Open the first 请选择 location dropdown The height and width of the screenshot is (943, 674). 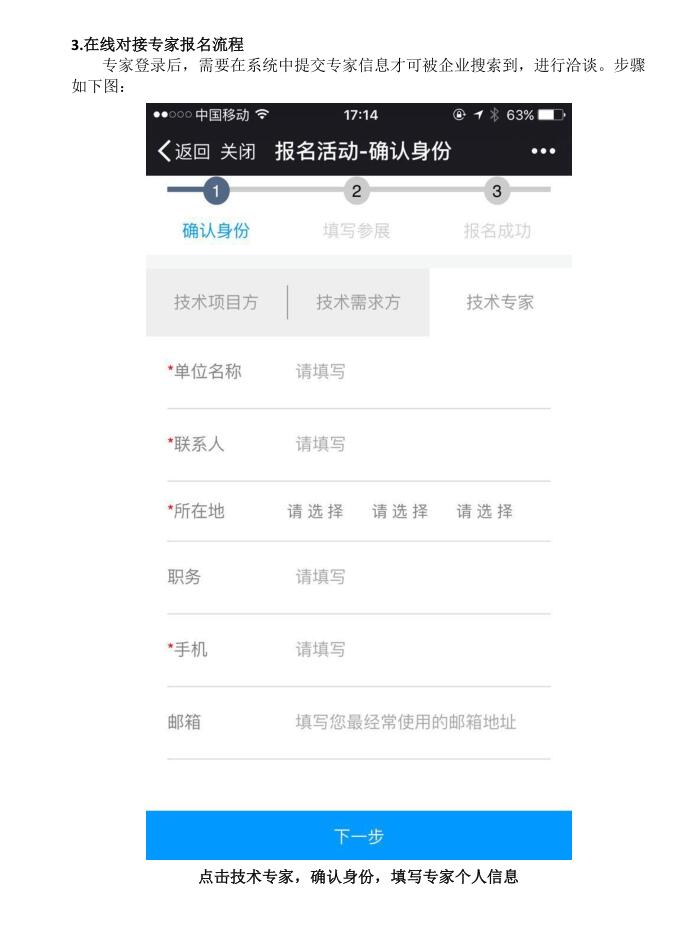click(315, 511)
